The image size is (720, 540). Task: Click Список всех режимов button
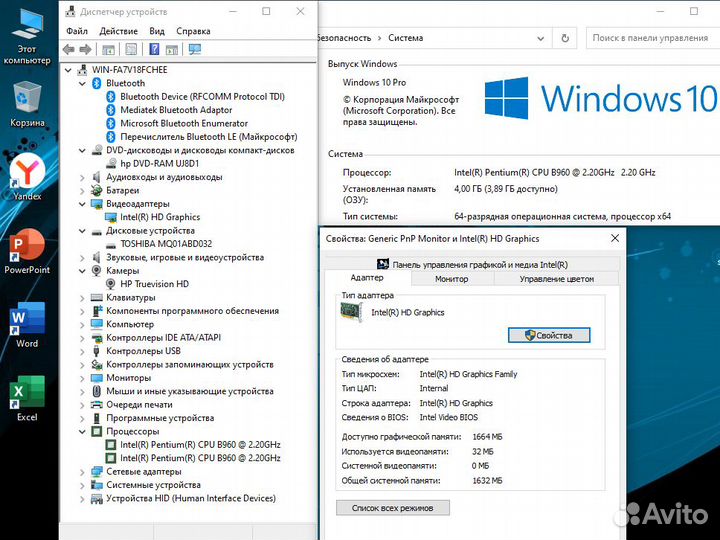(393, 508)
